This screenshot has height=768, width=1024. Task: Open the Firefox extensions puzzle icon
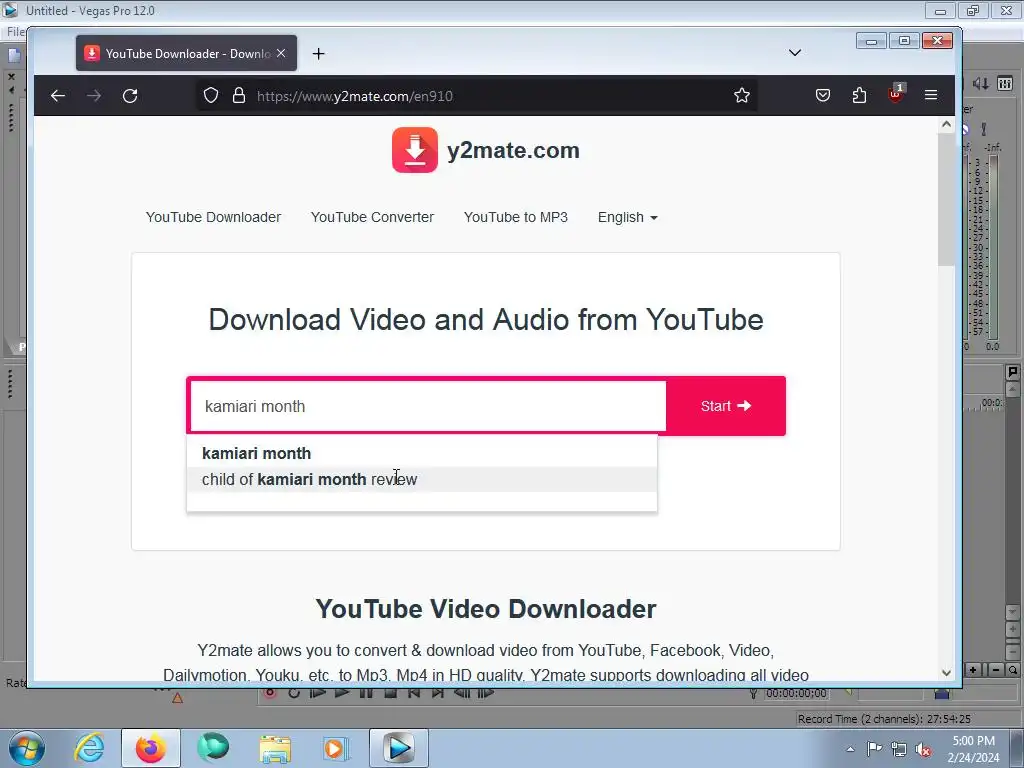click(859, 96)
